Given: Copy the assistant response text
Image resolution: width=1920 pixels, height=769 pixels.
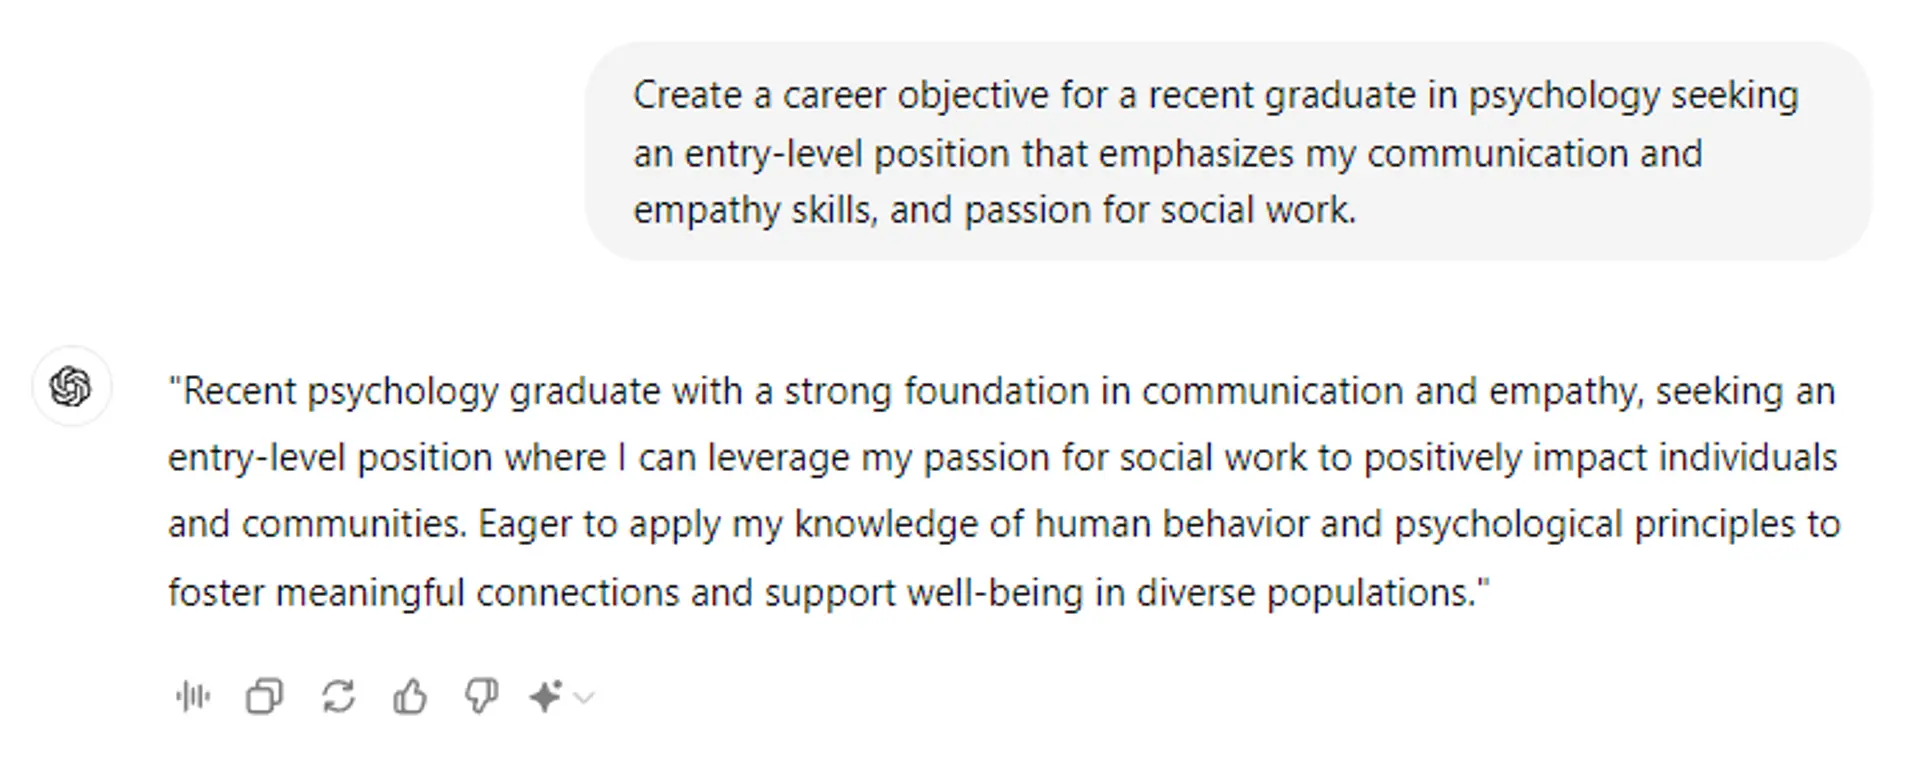Looking at the screenshot, I should coord(265,697).
